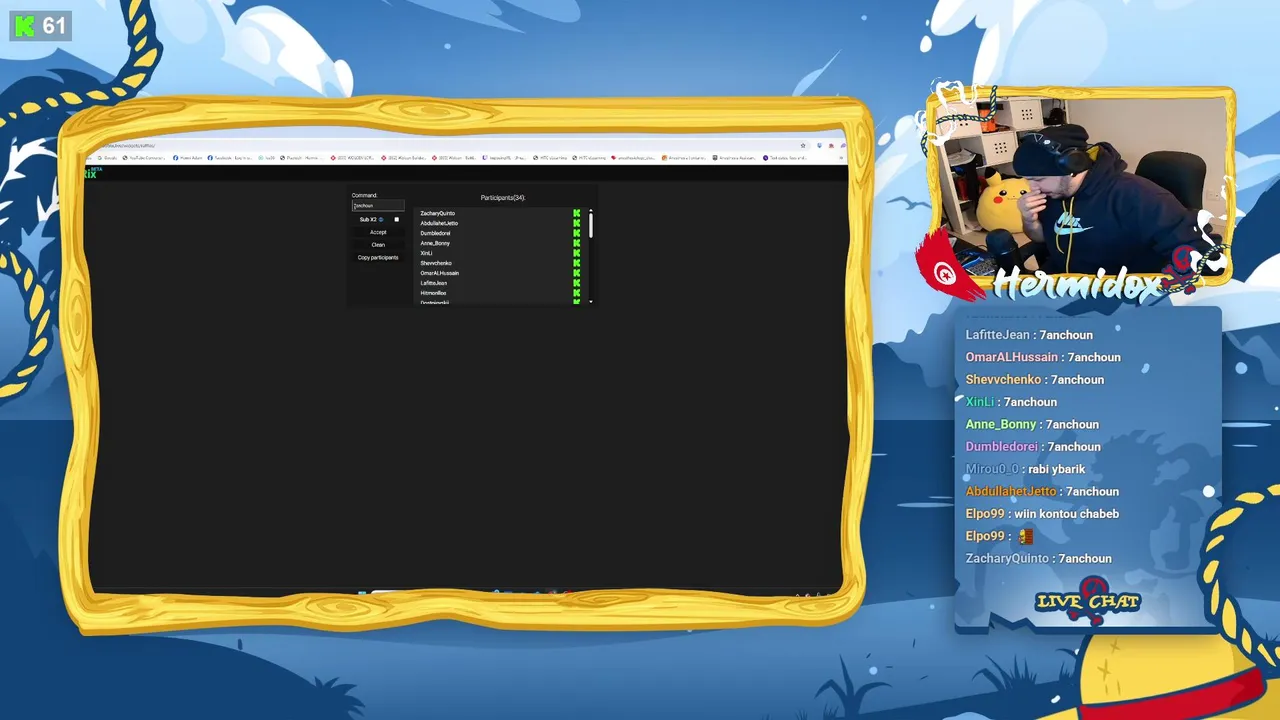Click chat message from LafitteJean
The height and width of the screenshot is (720, 1280).
tap(1029, 335)
